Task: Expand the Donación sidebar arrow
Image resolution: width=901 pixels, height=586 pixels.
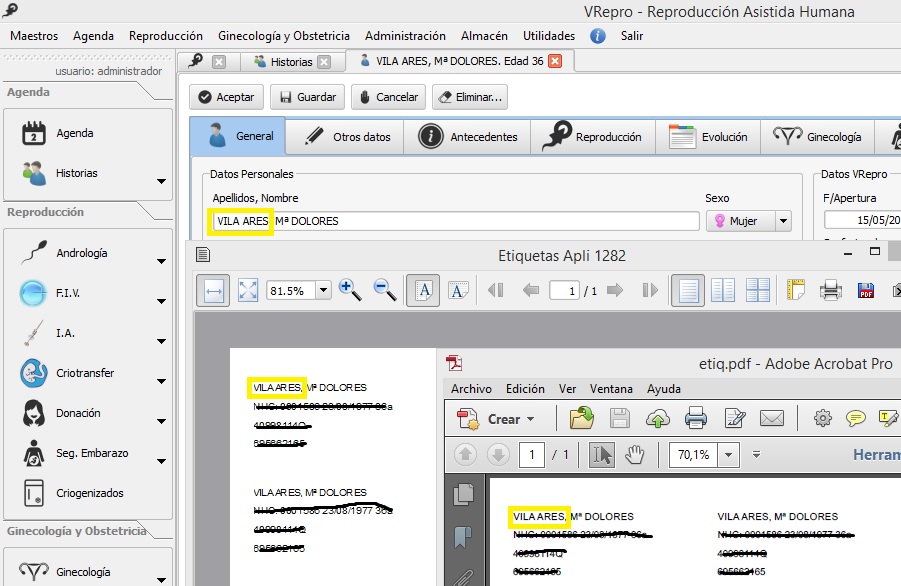Action: coord(161,422)
